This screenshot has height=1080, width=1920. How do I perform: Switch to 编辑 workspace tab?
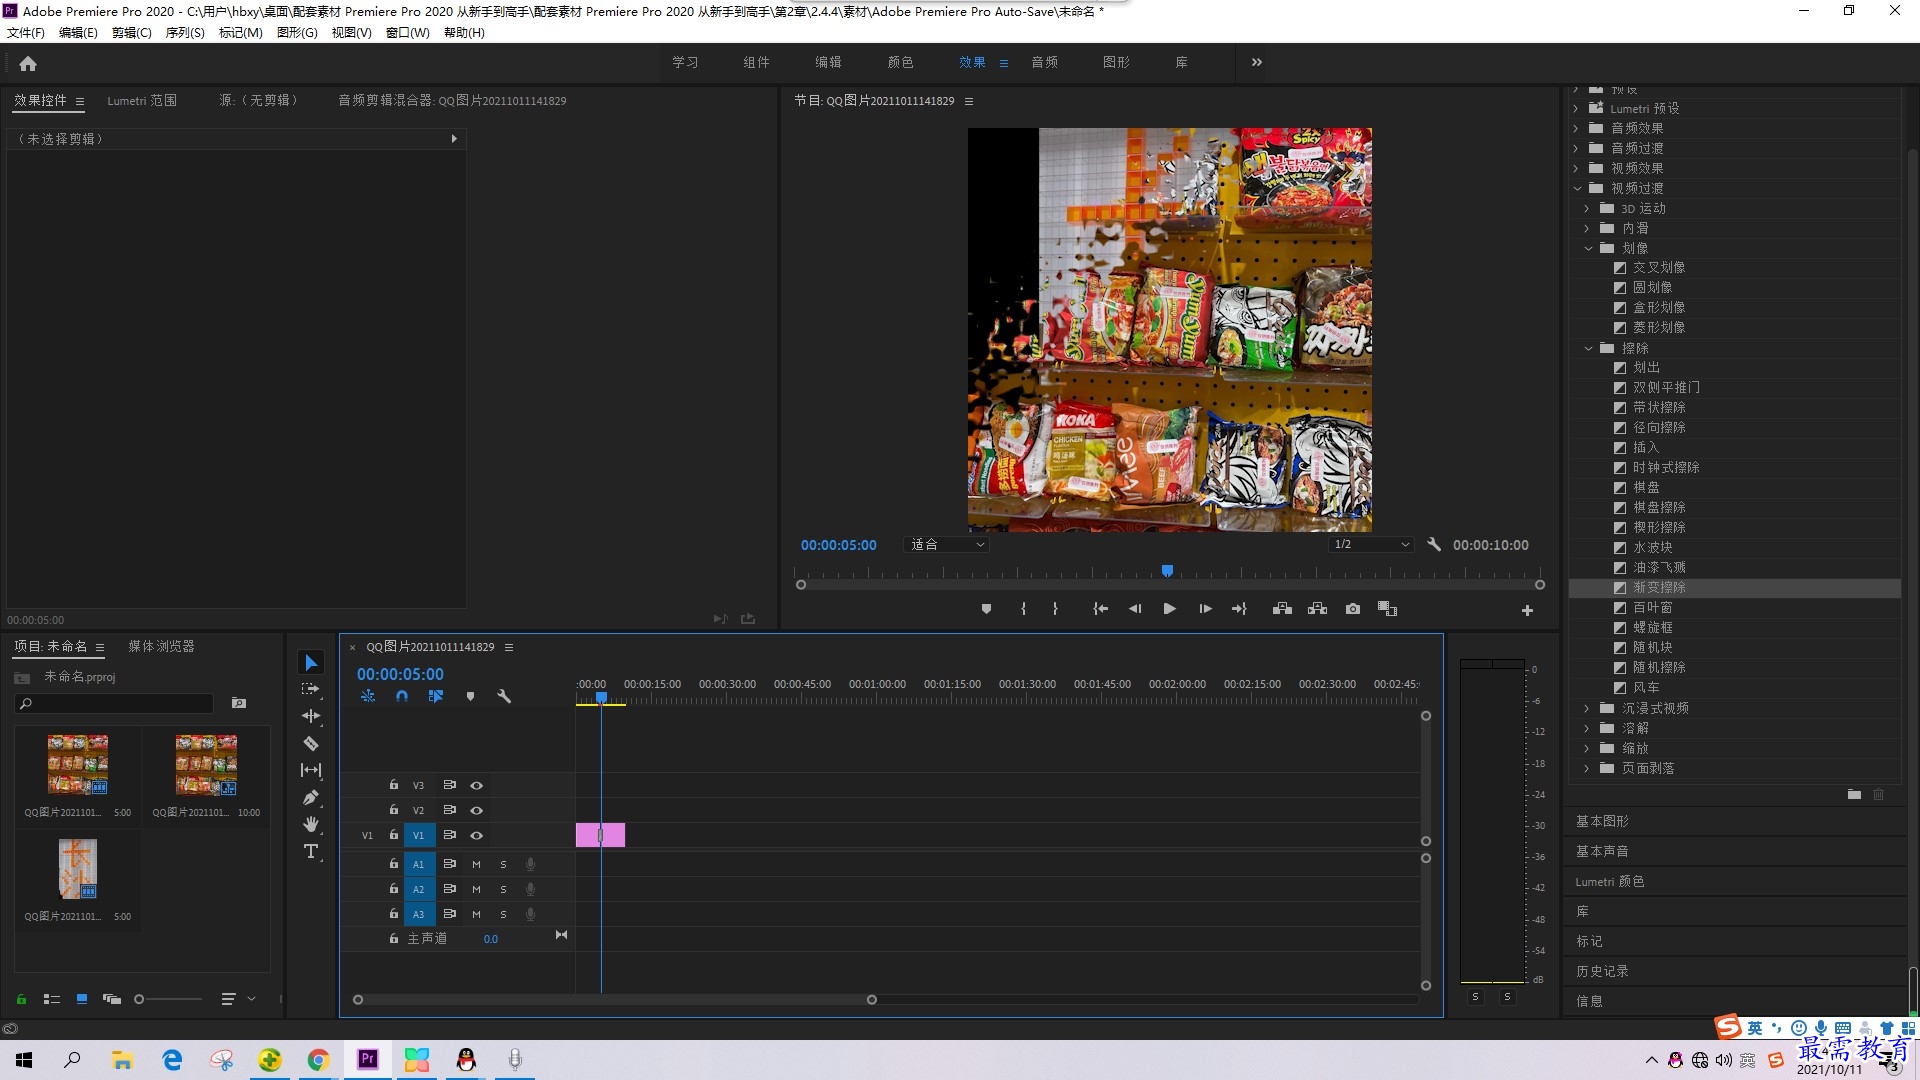tap(828, 62)
